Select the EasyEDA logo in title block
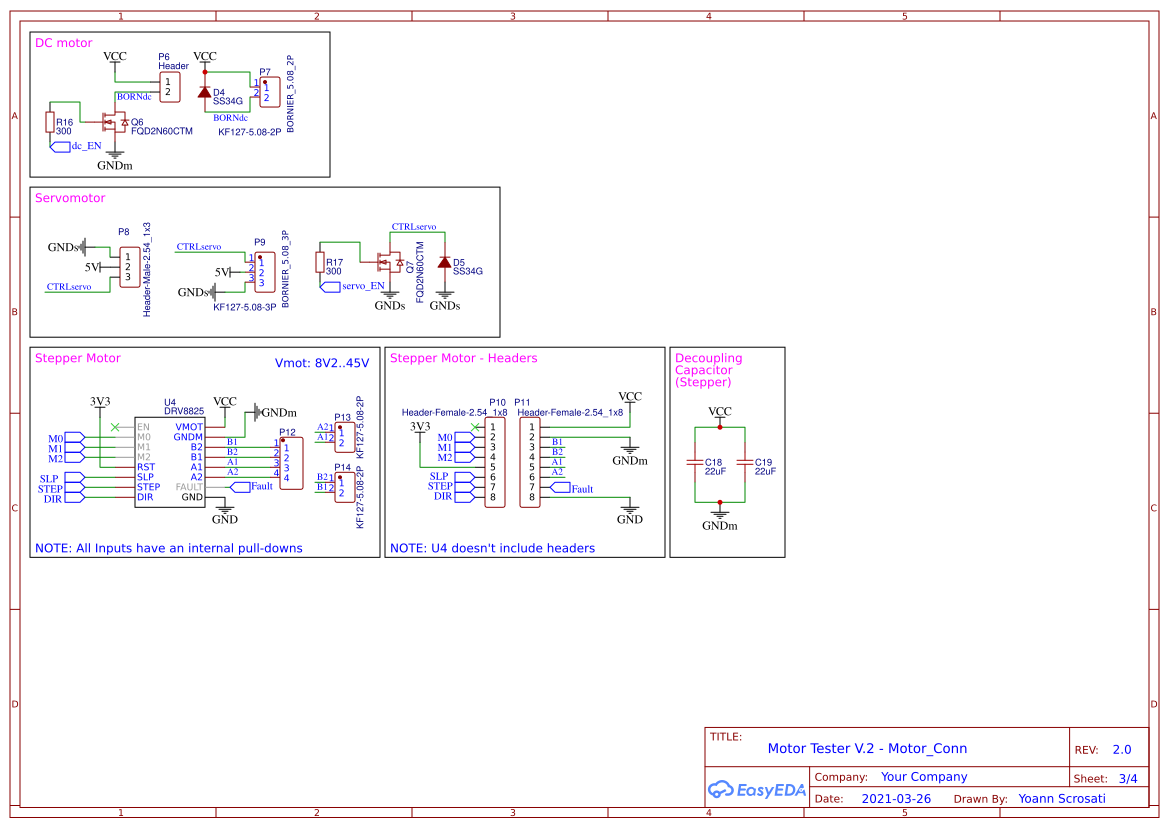The image size is (1169, 828). pyautogui.click(x=757, y=790)
